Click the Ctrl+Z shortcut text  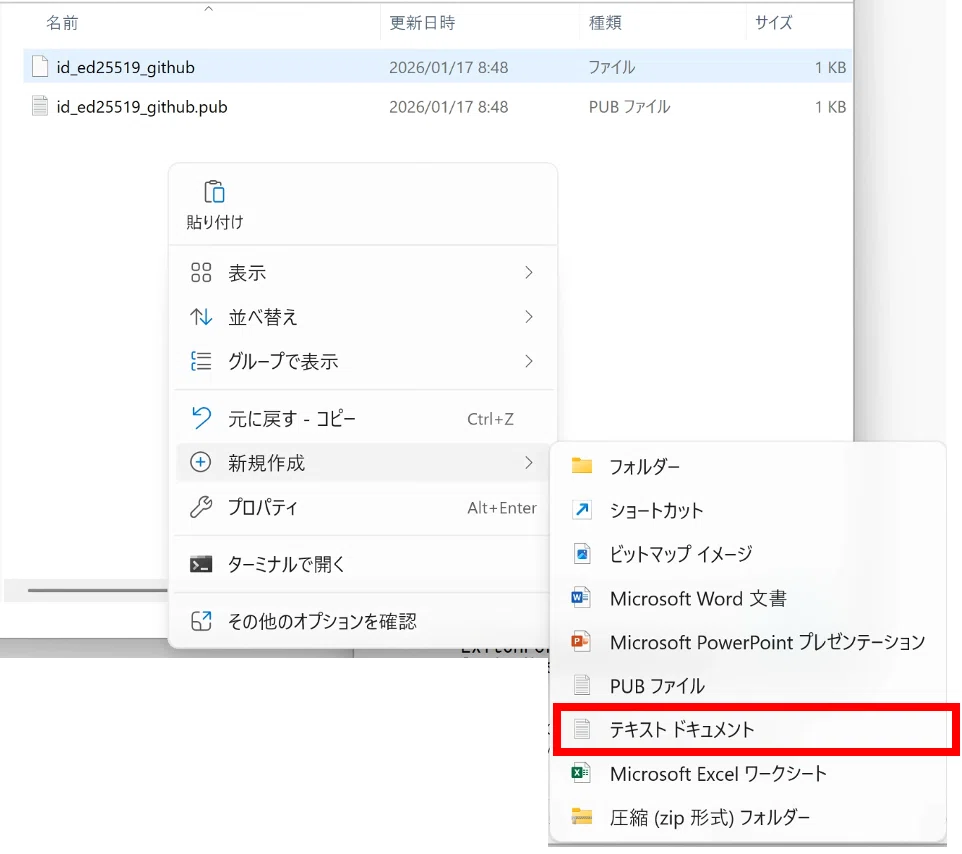tap(490, 419)
